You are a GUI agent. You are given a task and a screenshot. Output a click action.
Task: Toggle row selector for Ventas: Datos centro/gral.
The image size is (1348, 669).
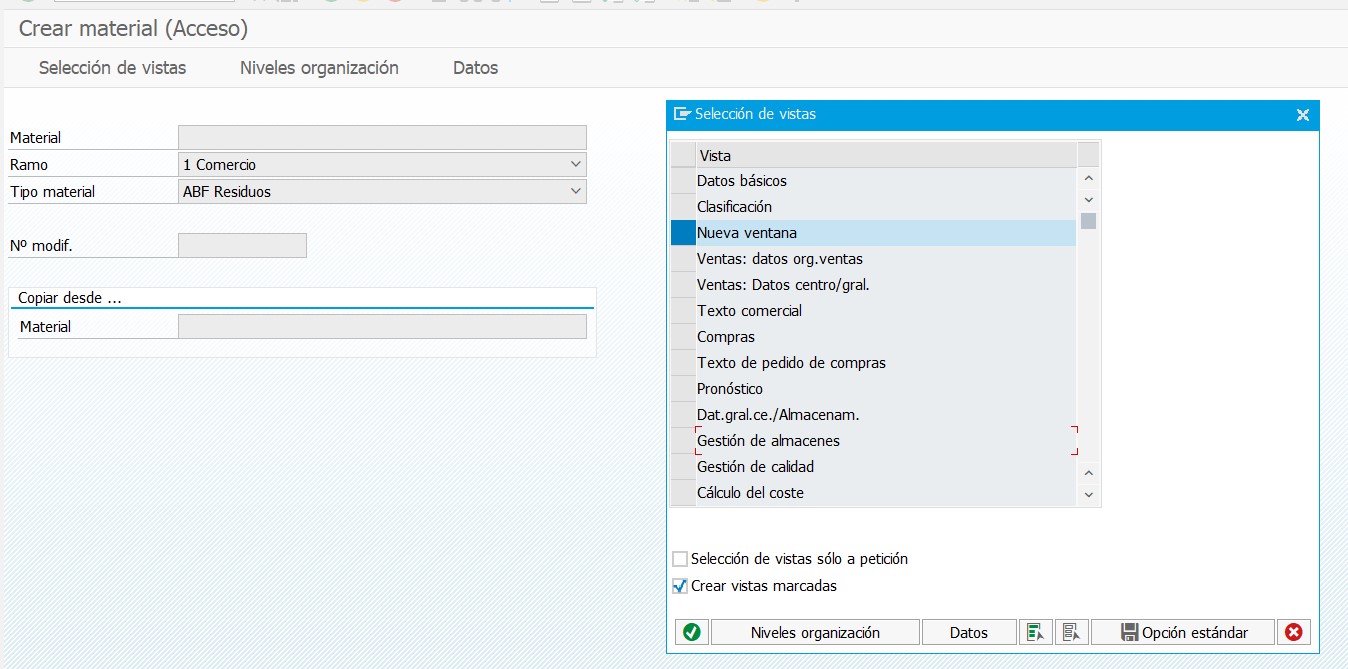682,285
